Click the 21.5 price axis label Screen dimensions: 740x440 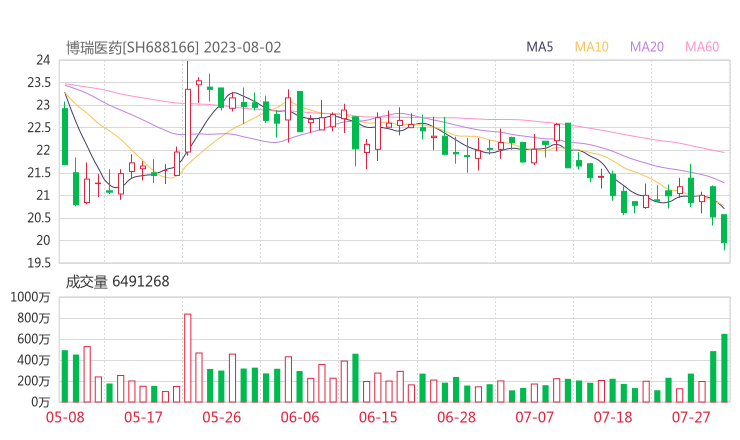[39, 173]
